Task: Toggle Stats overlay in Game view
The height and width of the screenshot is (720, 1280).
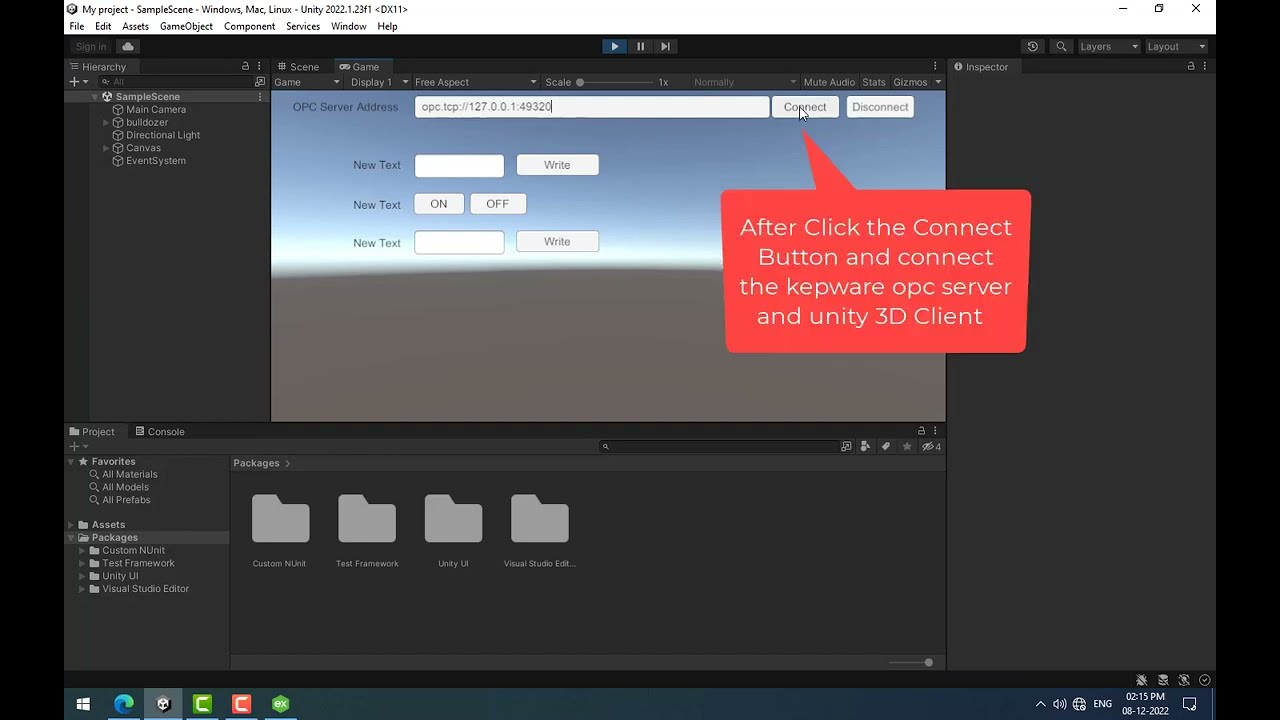Action: point(874,82)
